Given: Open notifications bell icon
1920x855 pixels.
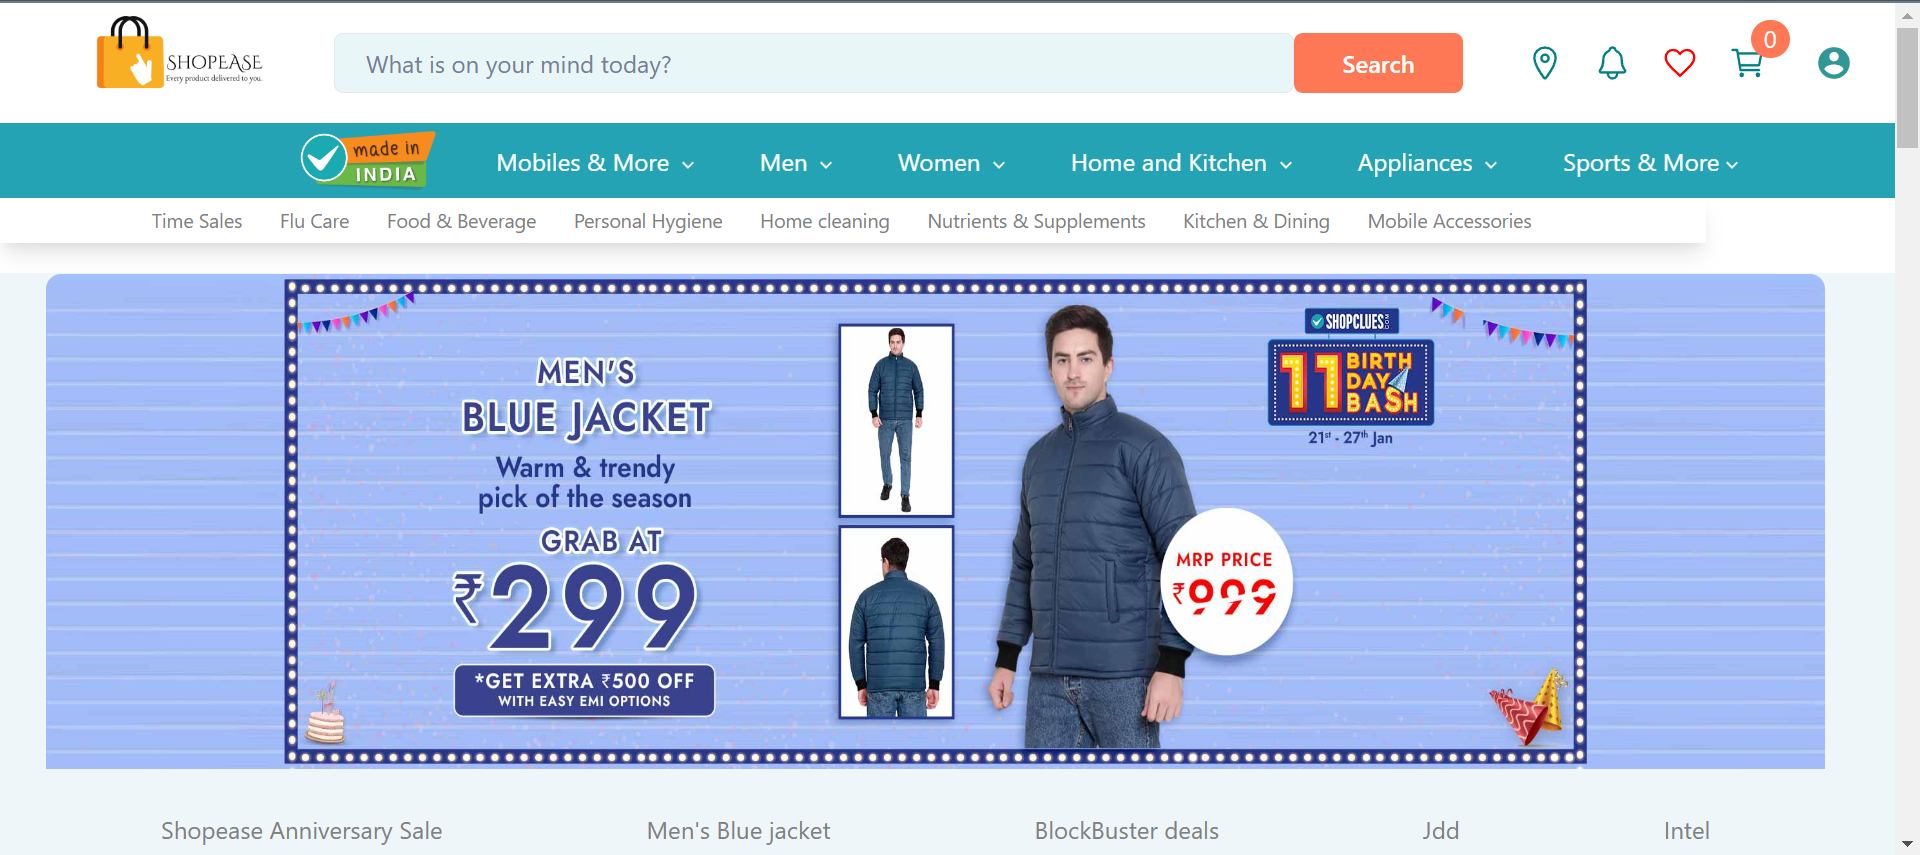Looking at the screenshot, I should point(1612,63).
